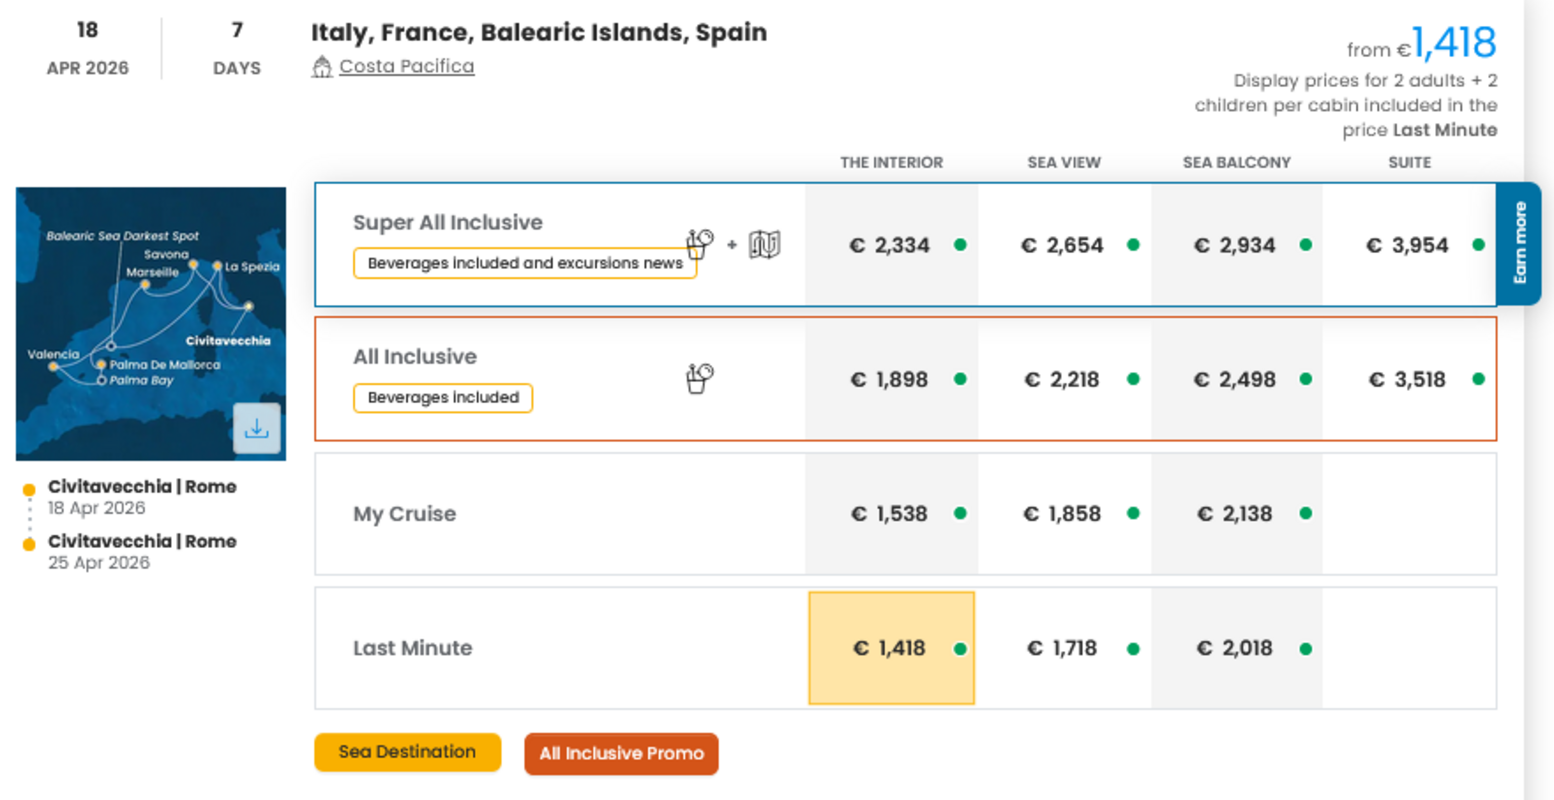Click the excursions map icon

click(x=764, y=244)
